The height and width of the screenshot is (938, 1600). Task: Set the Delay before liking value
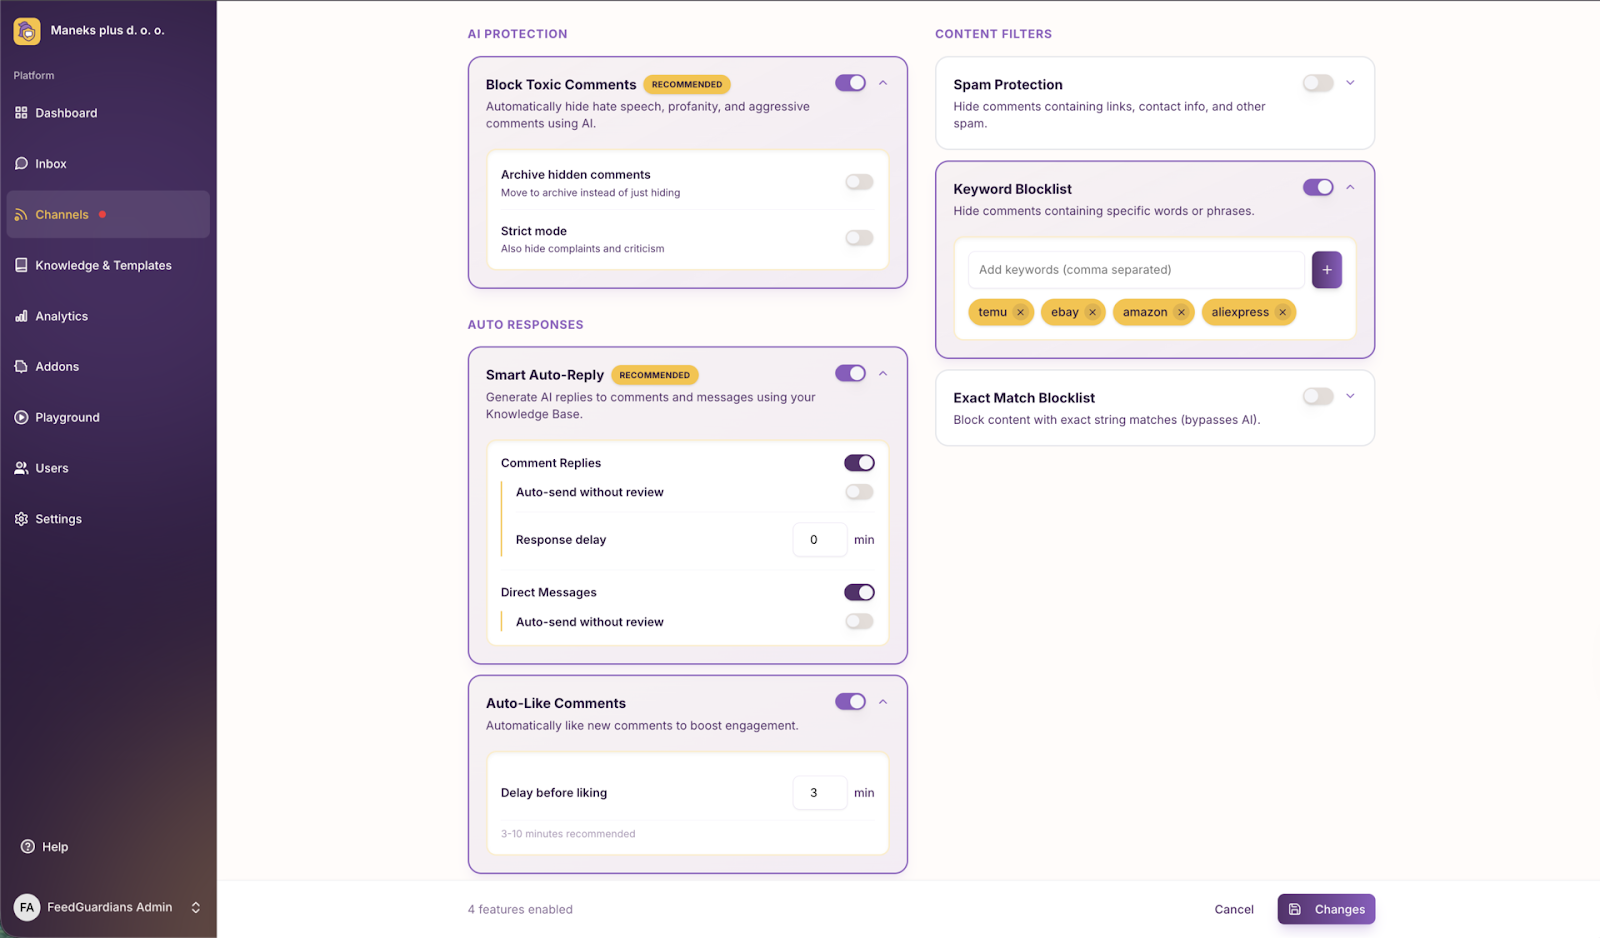[x=819, y=792]
